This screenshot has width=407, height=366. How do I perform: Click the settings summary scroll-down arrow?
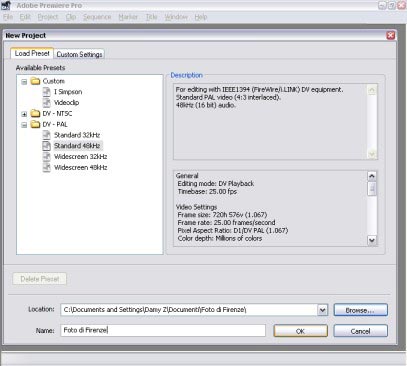click(x=372, y=240)
